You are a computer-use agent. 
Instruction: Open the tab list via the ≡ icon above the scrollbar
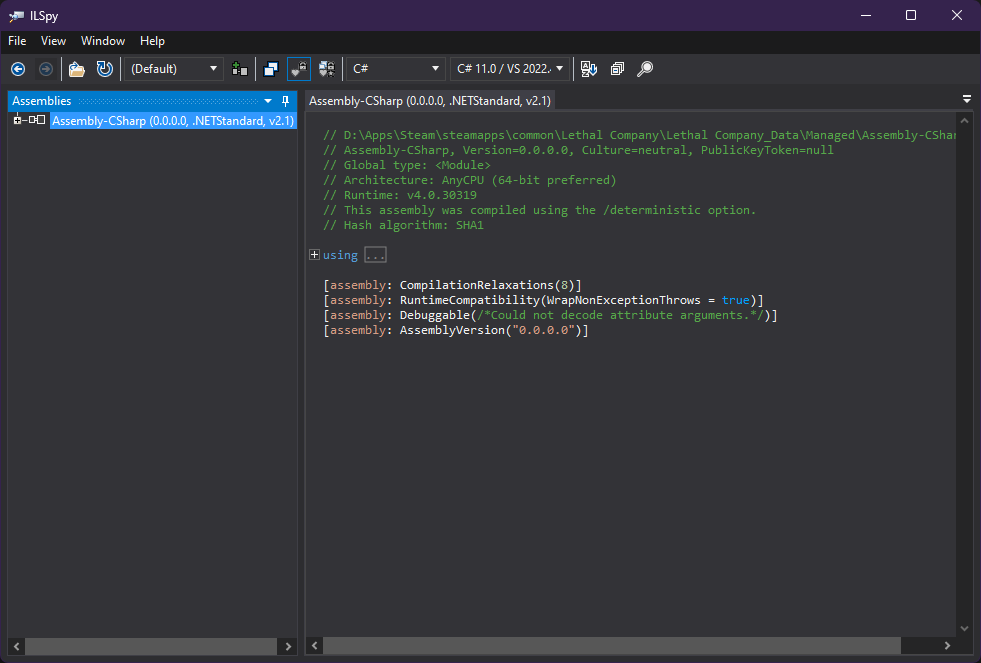[966, 99]
